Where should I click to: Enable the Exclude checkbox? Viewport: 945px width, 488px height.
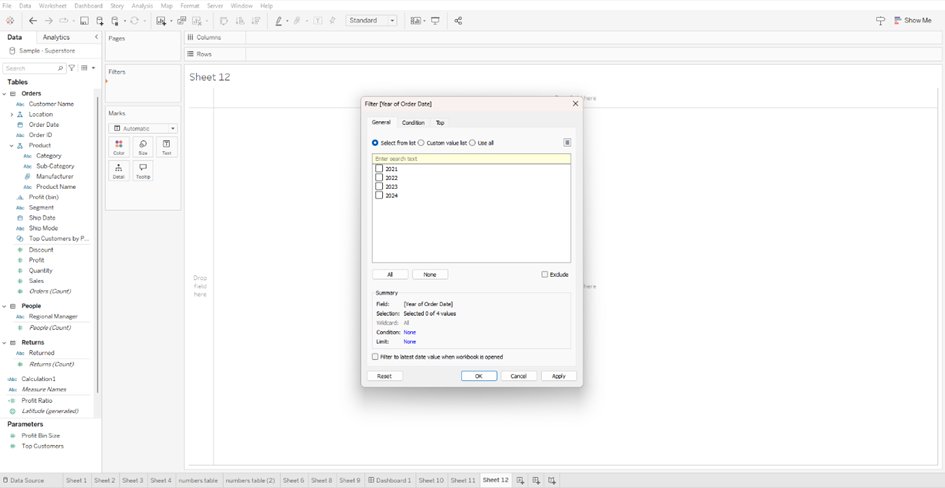[x=545, y=274]
